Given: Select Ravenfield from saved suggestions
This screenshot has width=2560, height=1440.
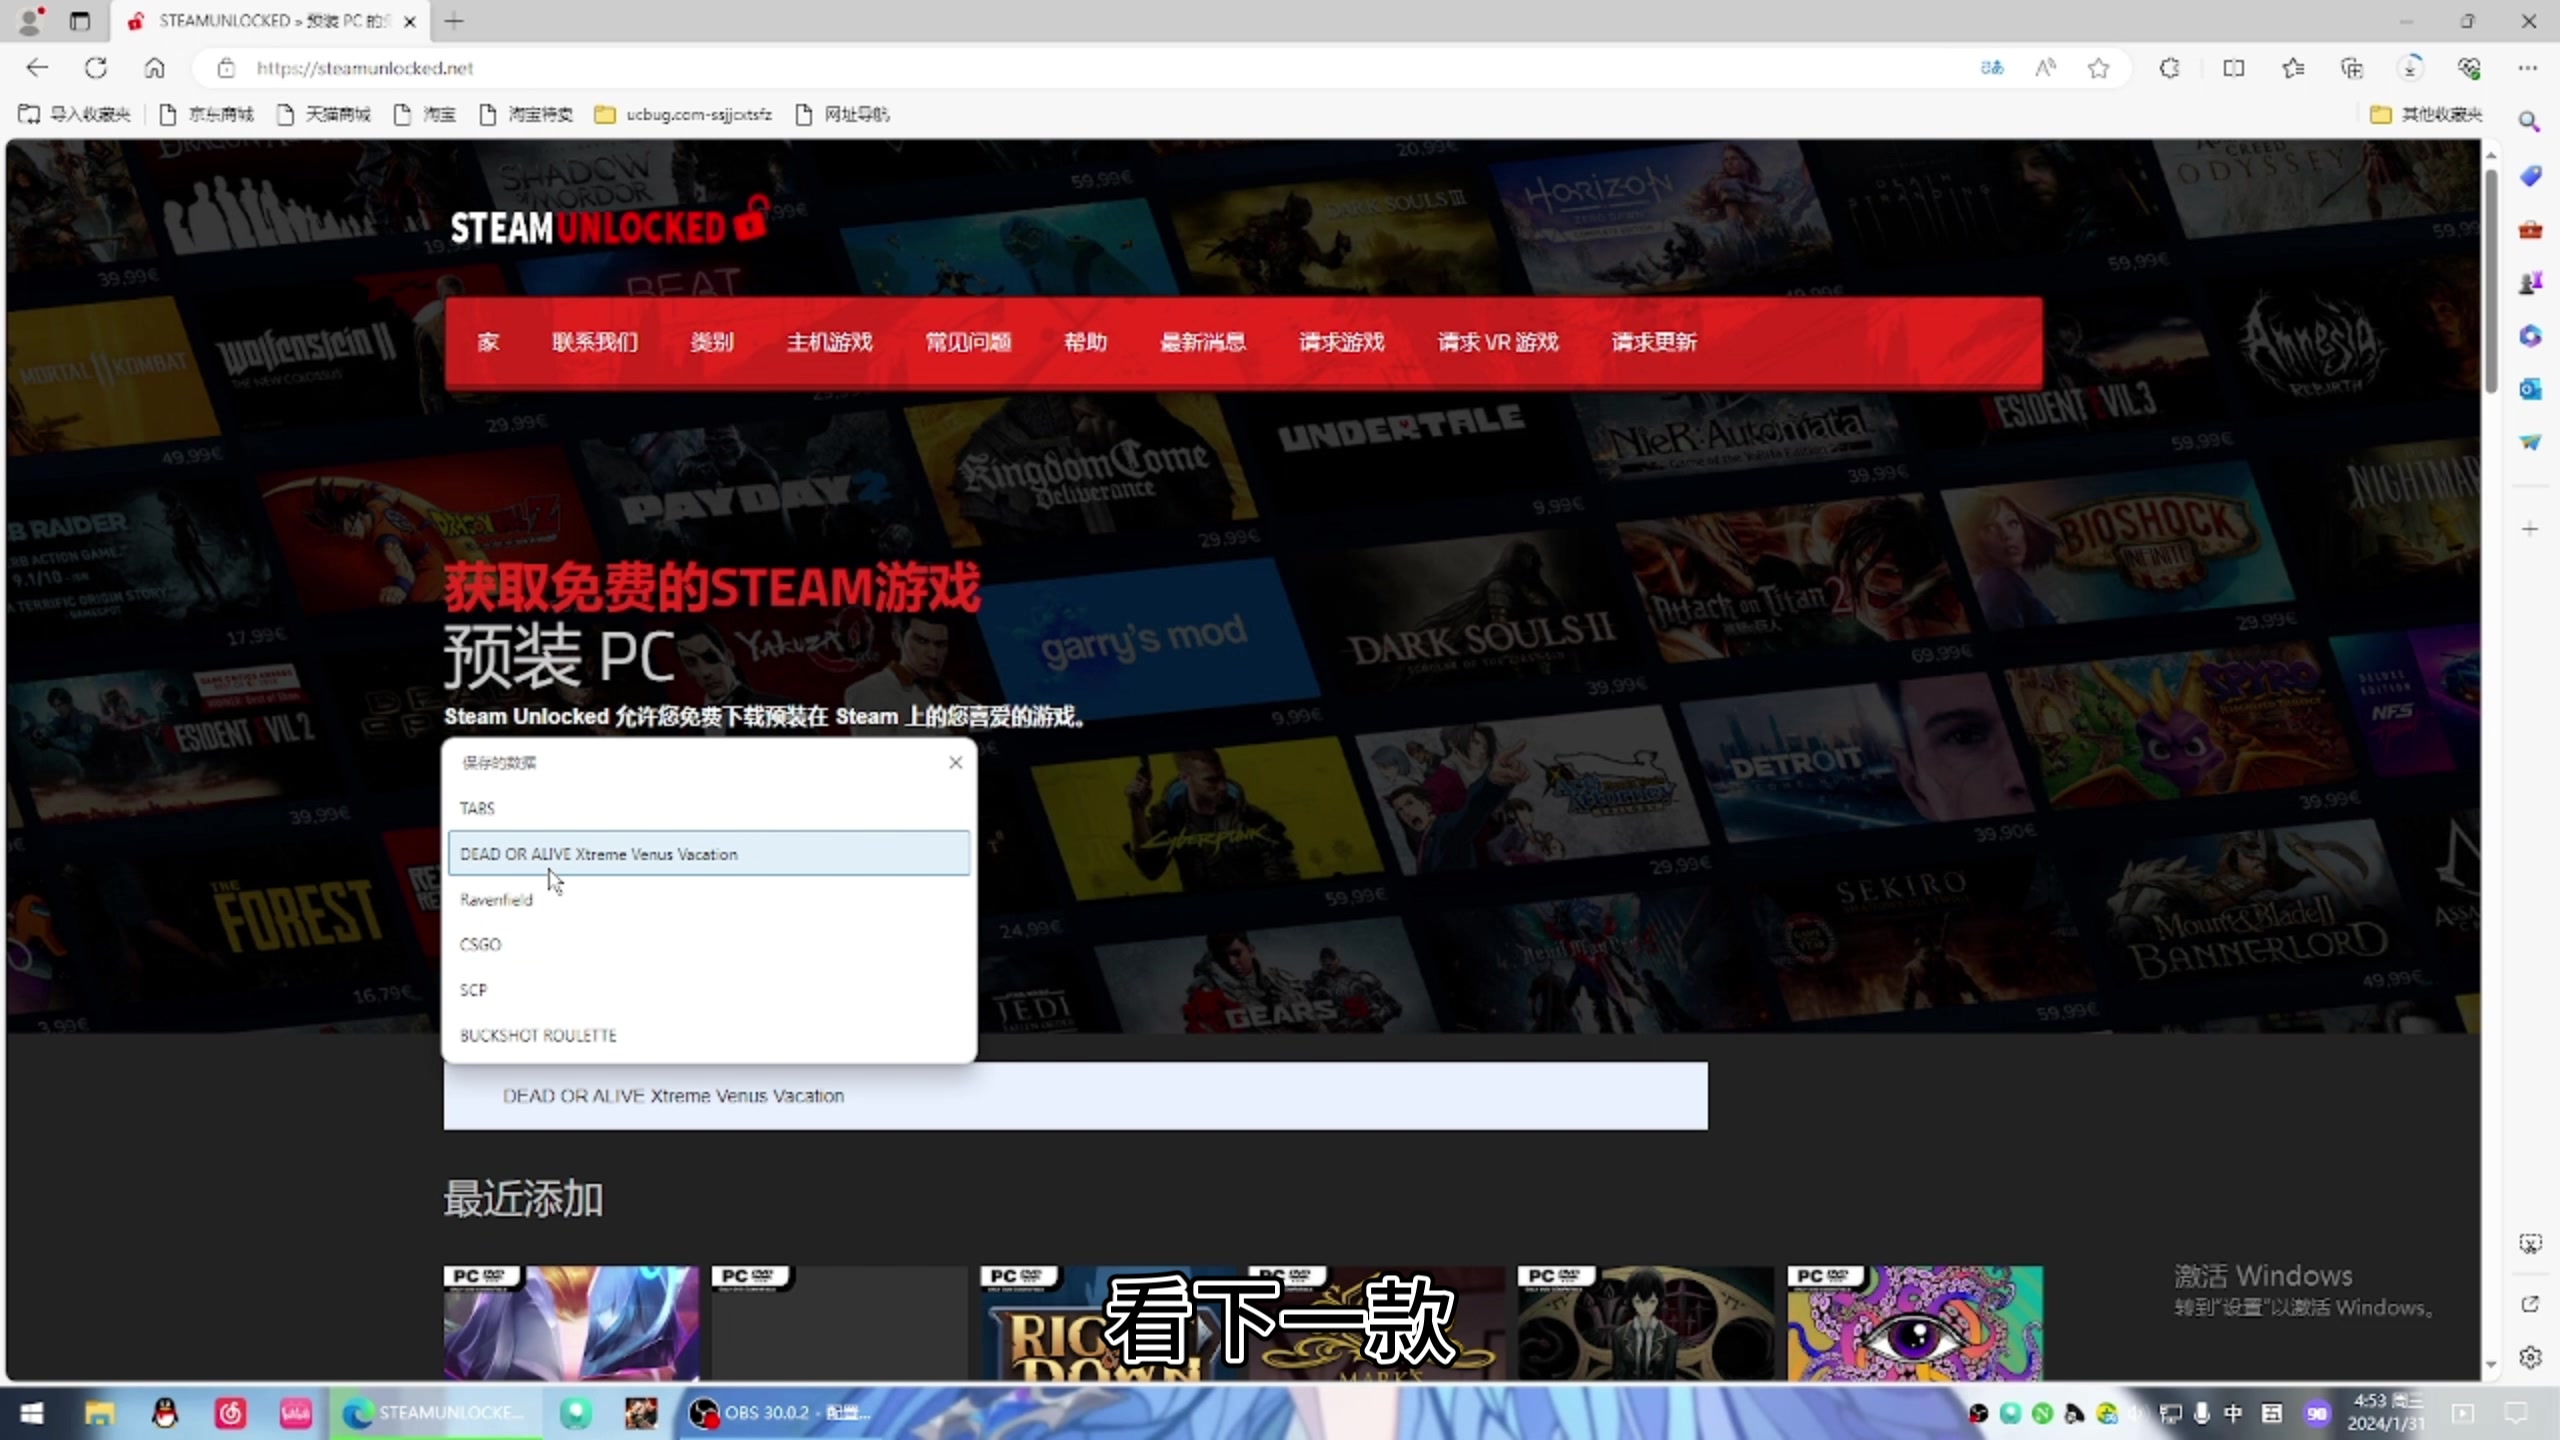Looking at the screenshot, I should [x=709, y=899].
